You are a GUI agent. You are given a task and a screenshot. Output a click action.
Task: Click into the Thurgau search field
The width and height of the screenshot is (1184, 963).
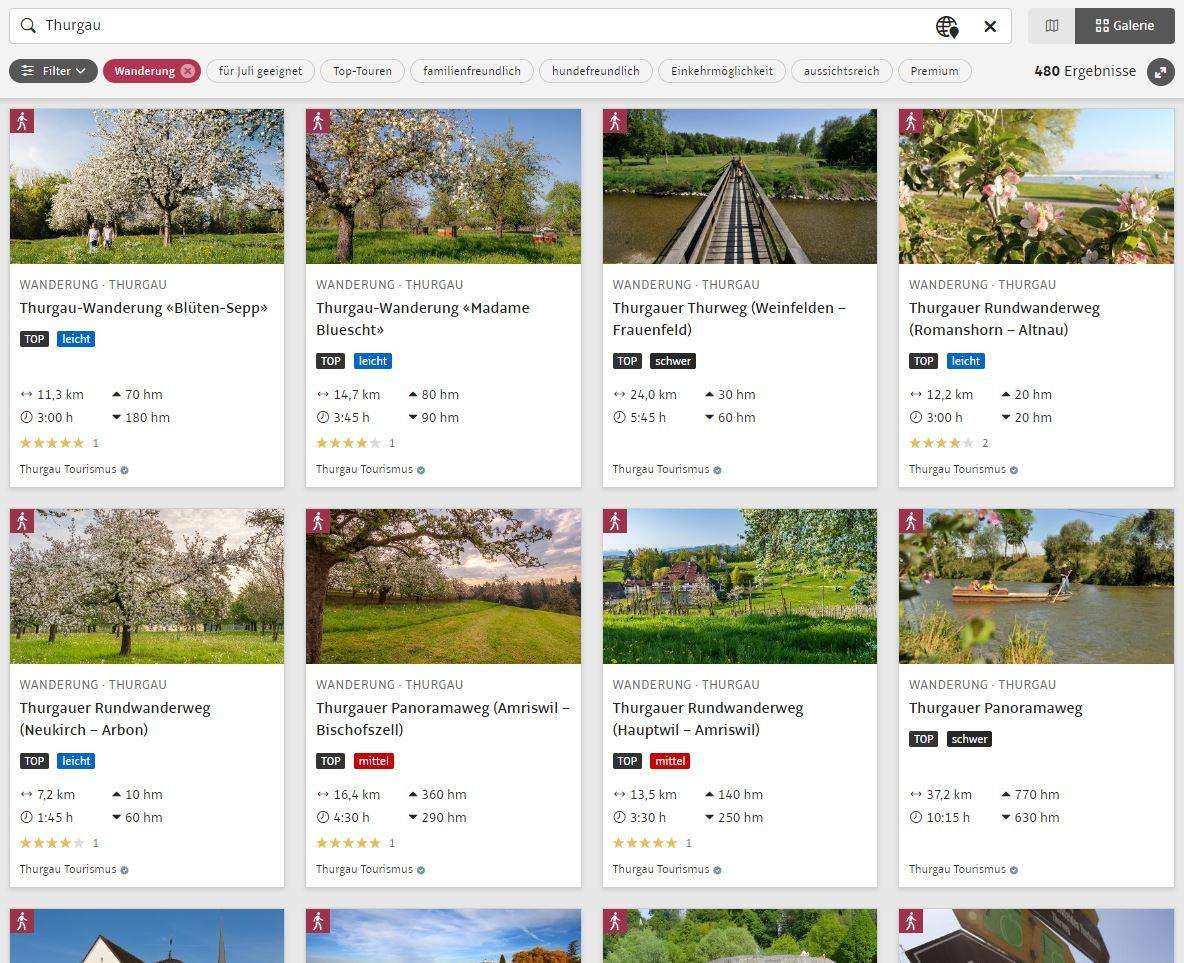tap(480, 26)
